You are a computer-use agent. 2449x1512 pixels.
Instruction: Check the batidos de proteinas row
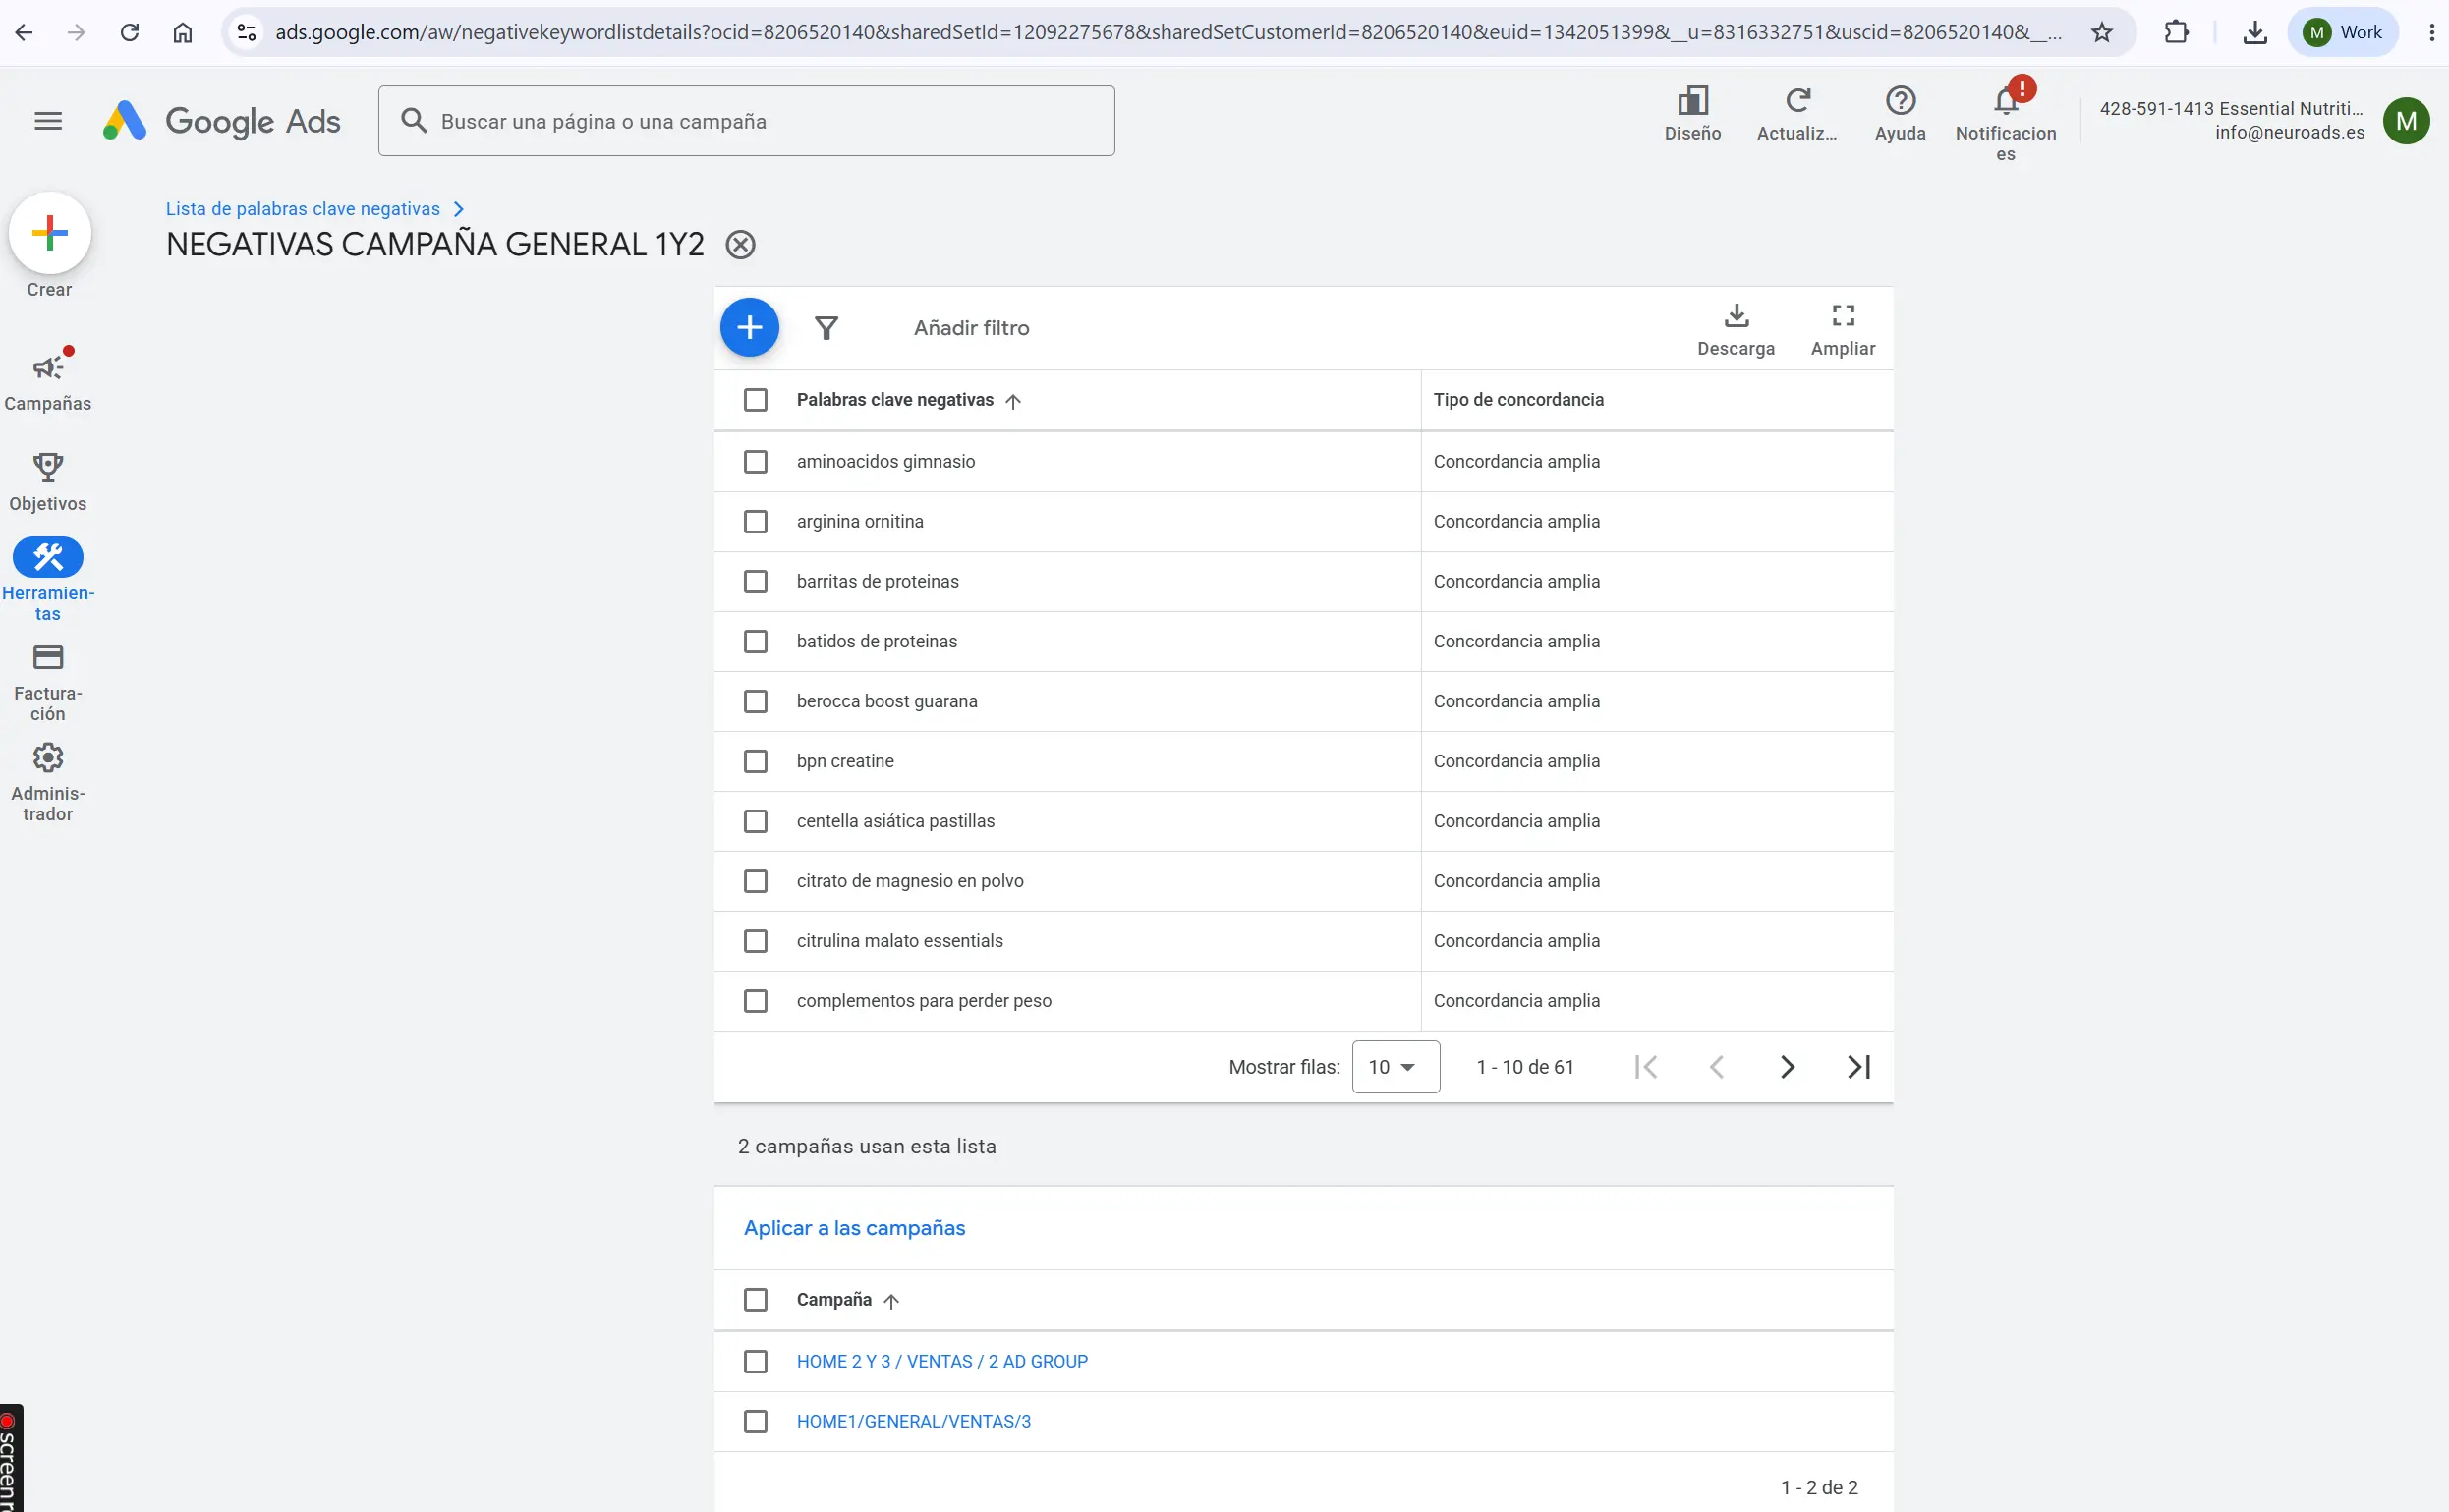(x=756, y=642)
